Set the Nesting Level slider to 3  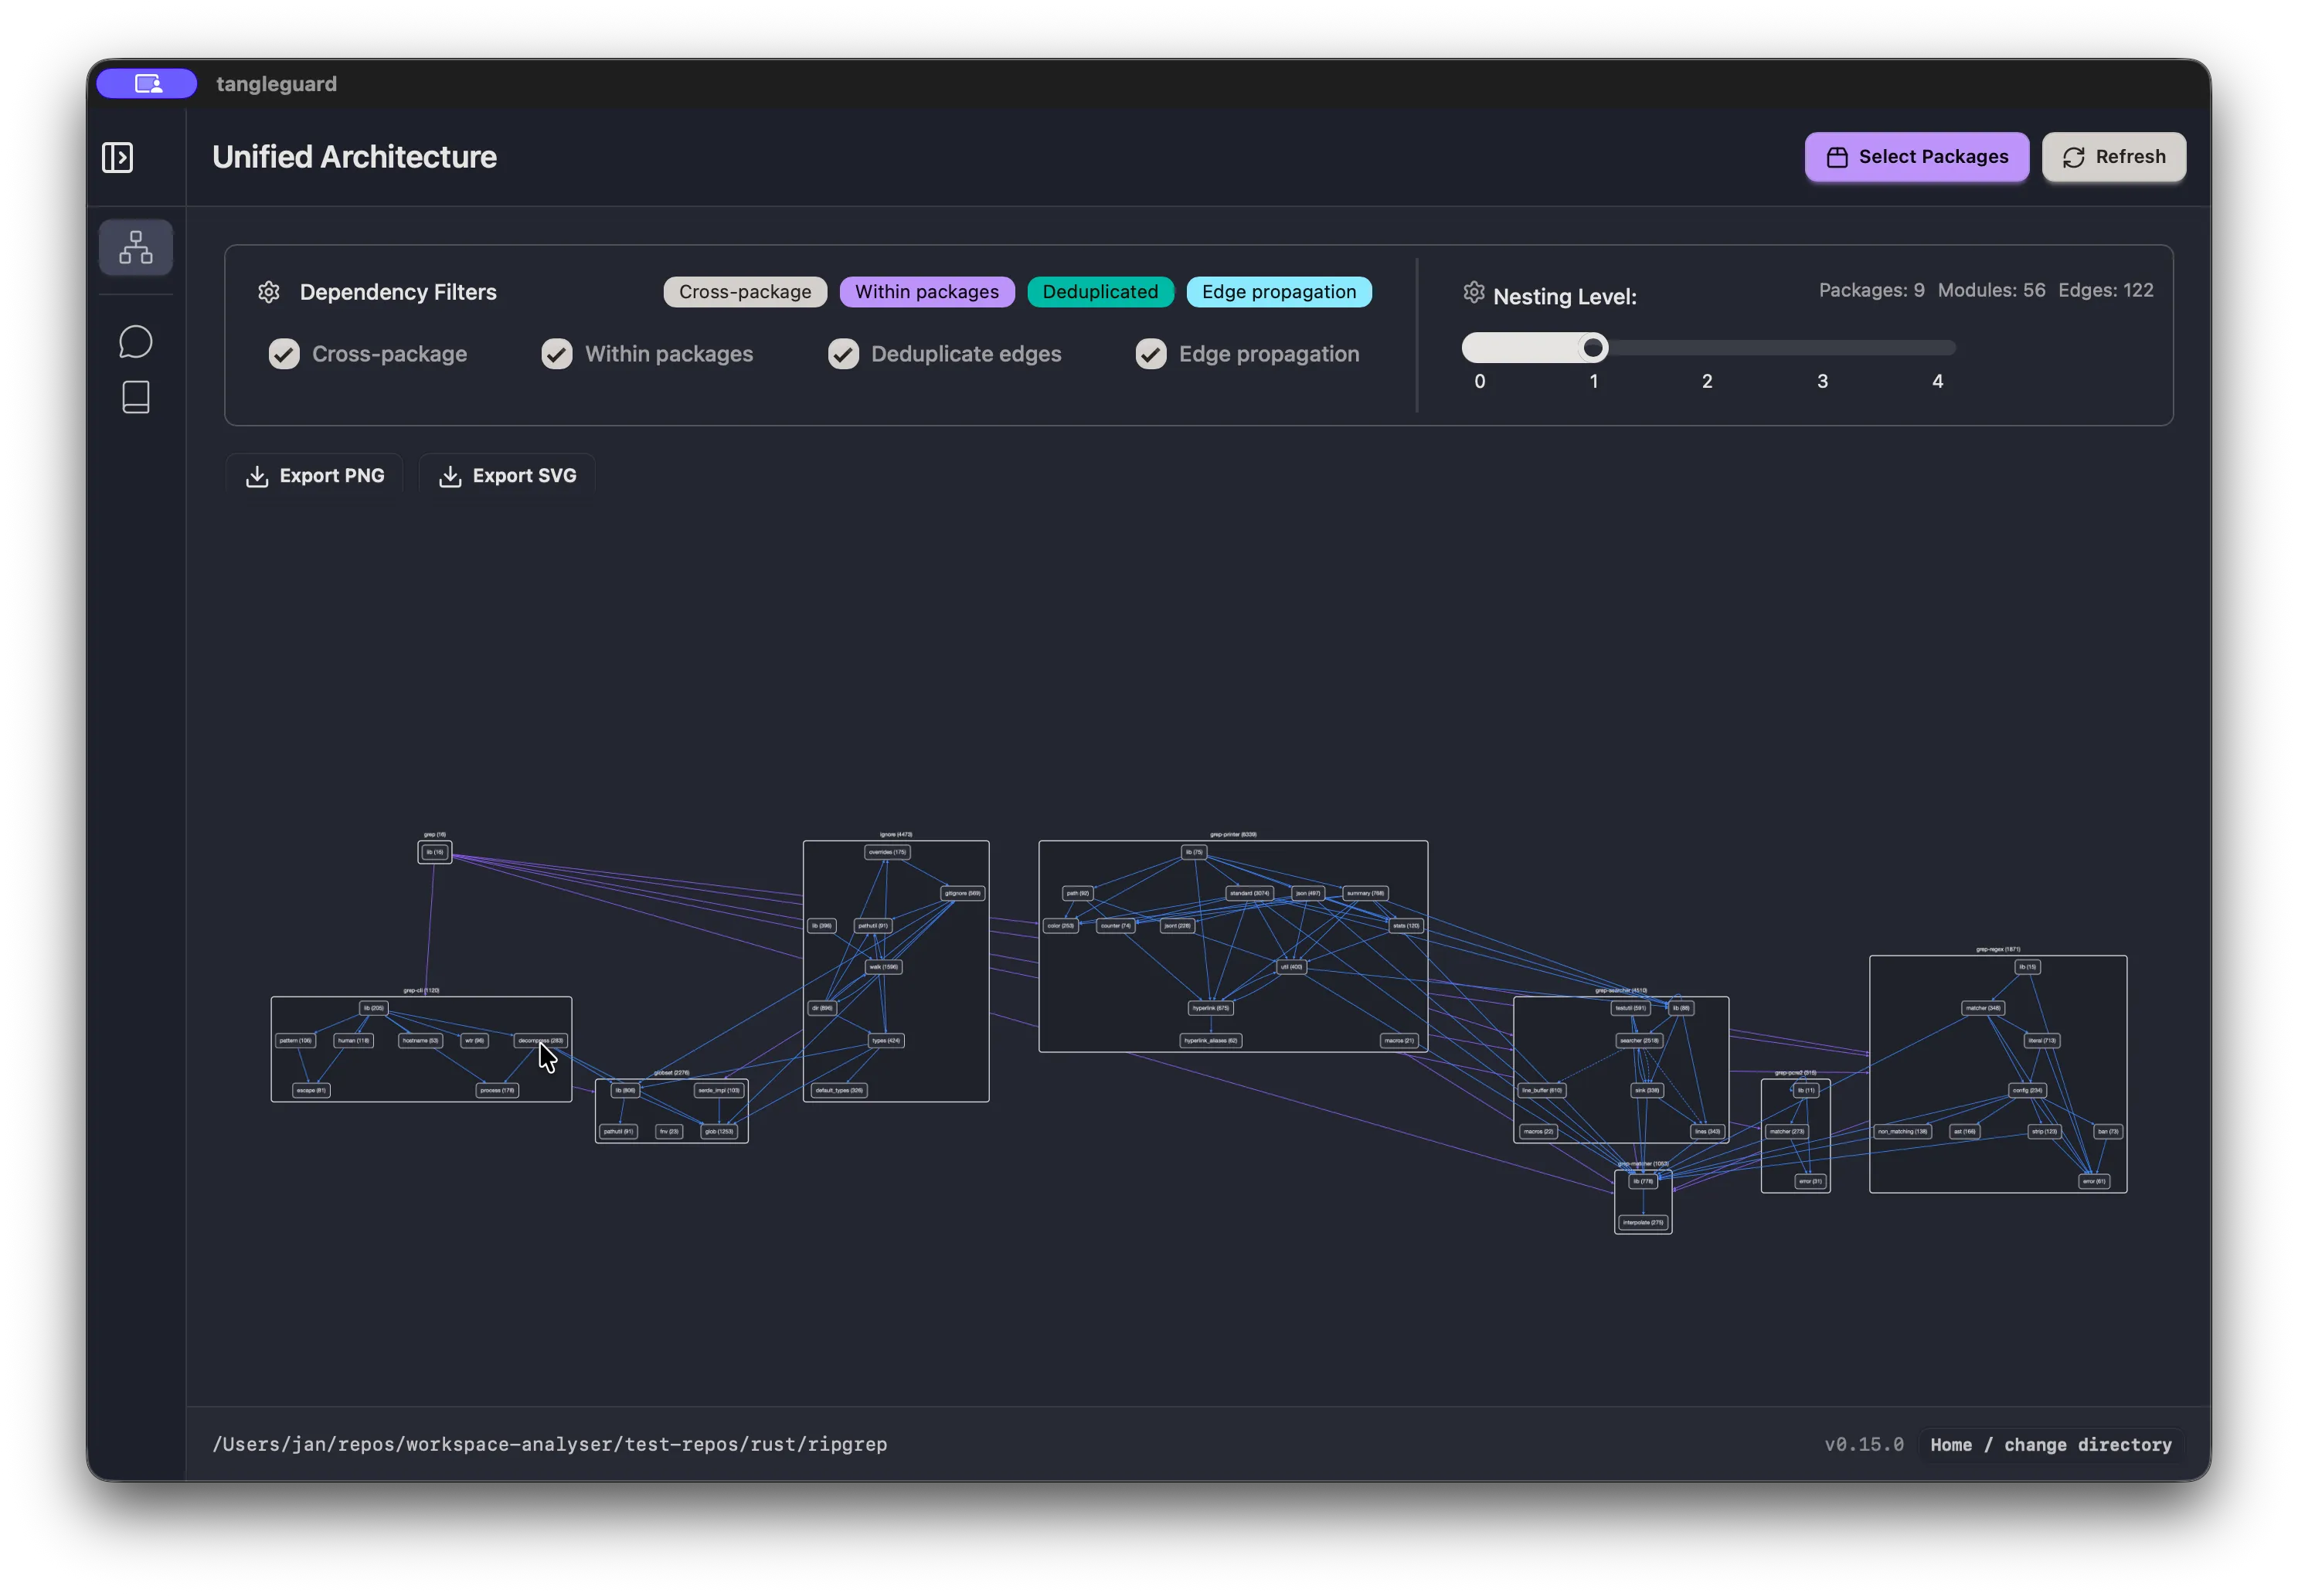(1821, 347)
